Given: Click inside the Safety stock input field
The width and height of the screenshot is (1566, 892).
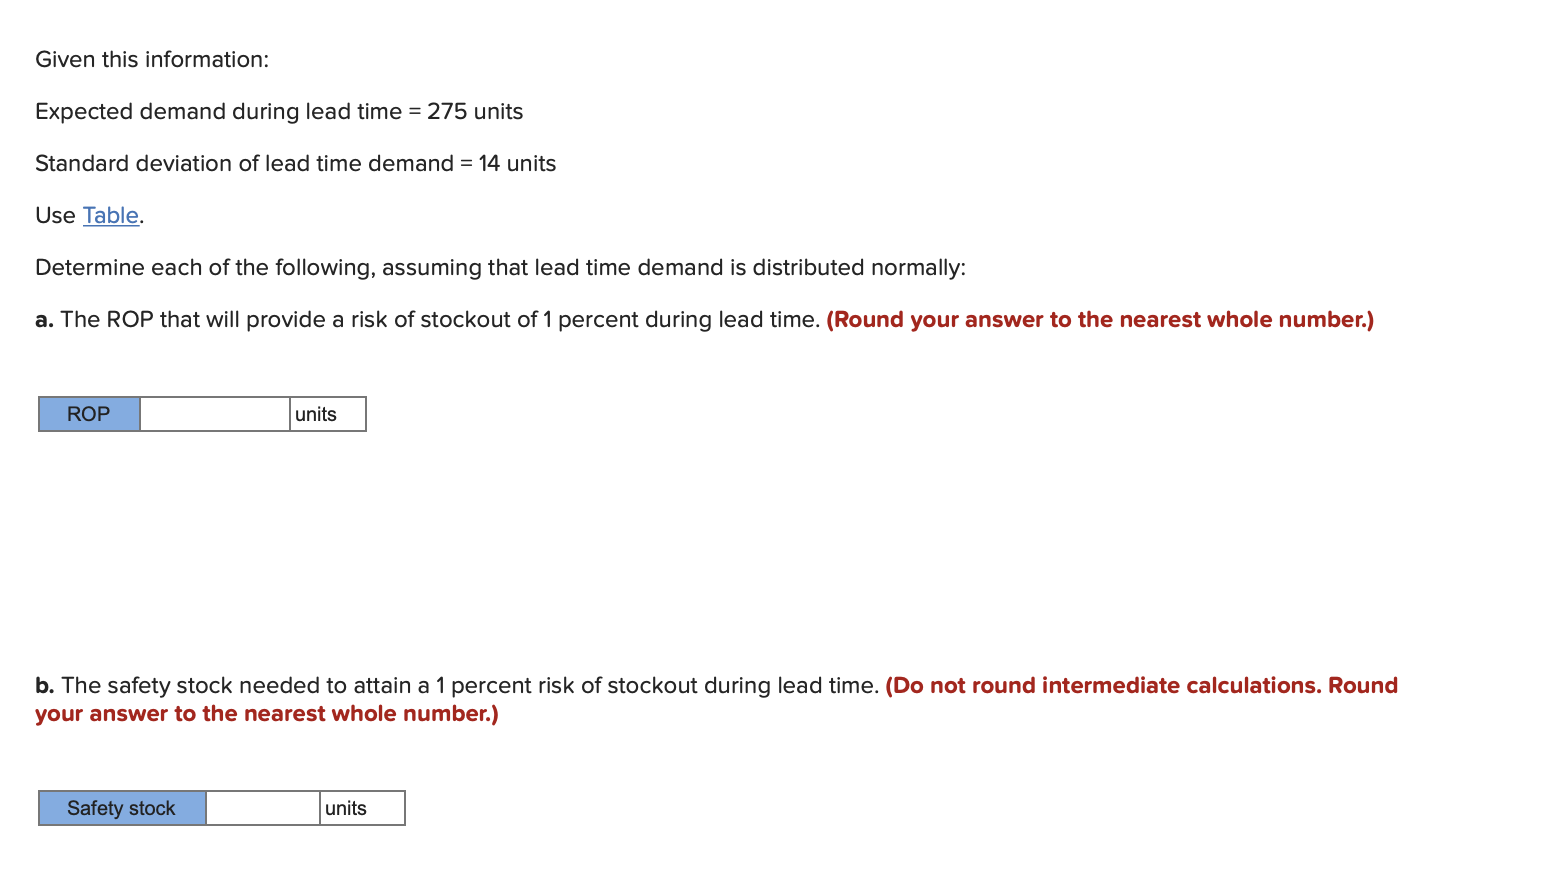Looking at the screenshot, I should 262,808.
